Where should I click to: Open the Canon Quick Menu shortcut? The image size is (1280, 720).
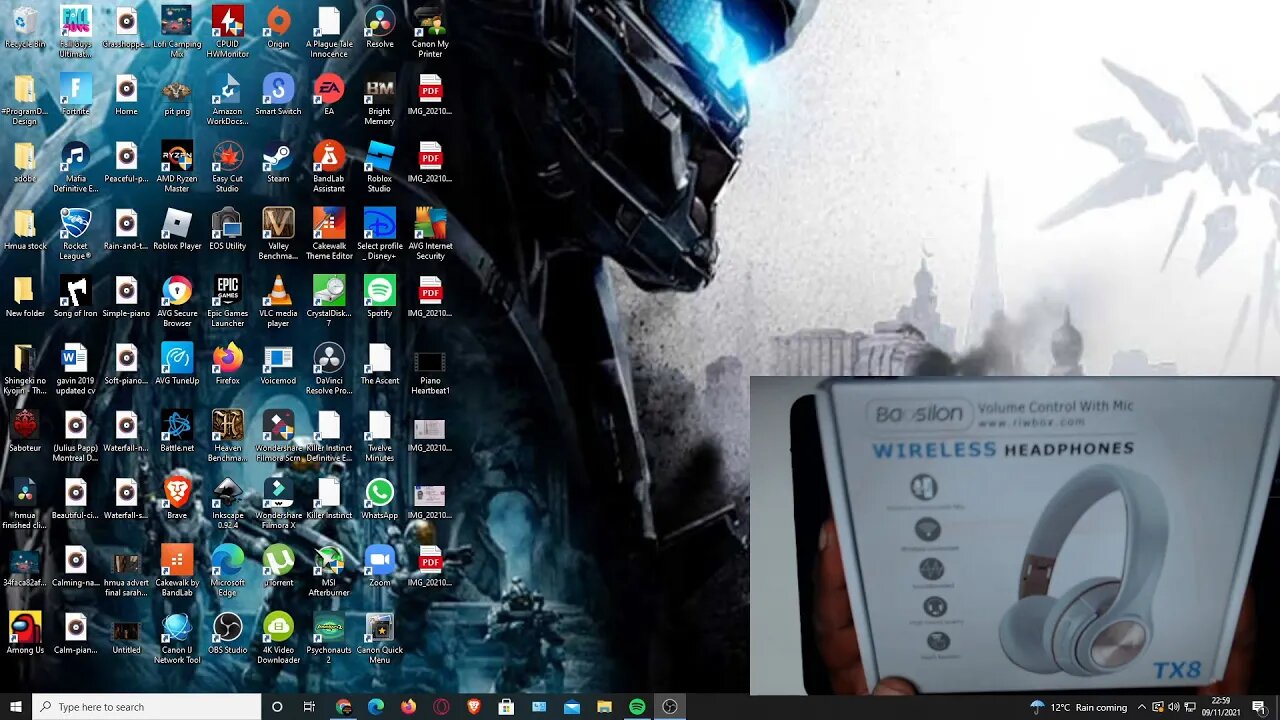(379, 636)
